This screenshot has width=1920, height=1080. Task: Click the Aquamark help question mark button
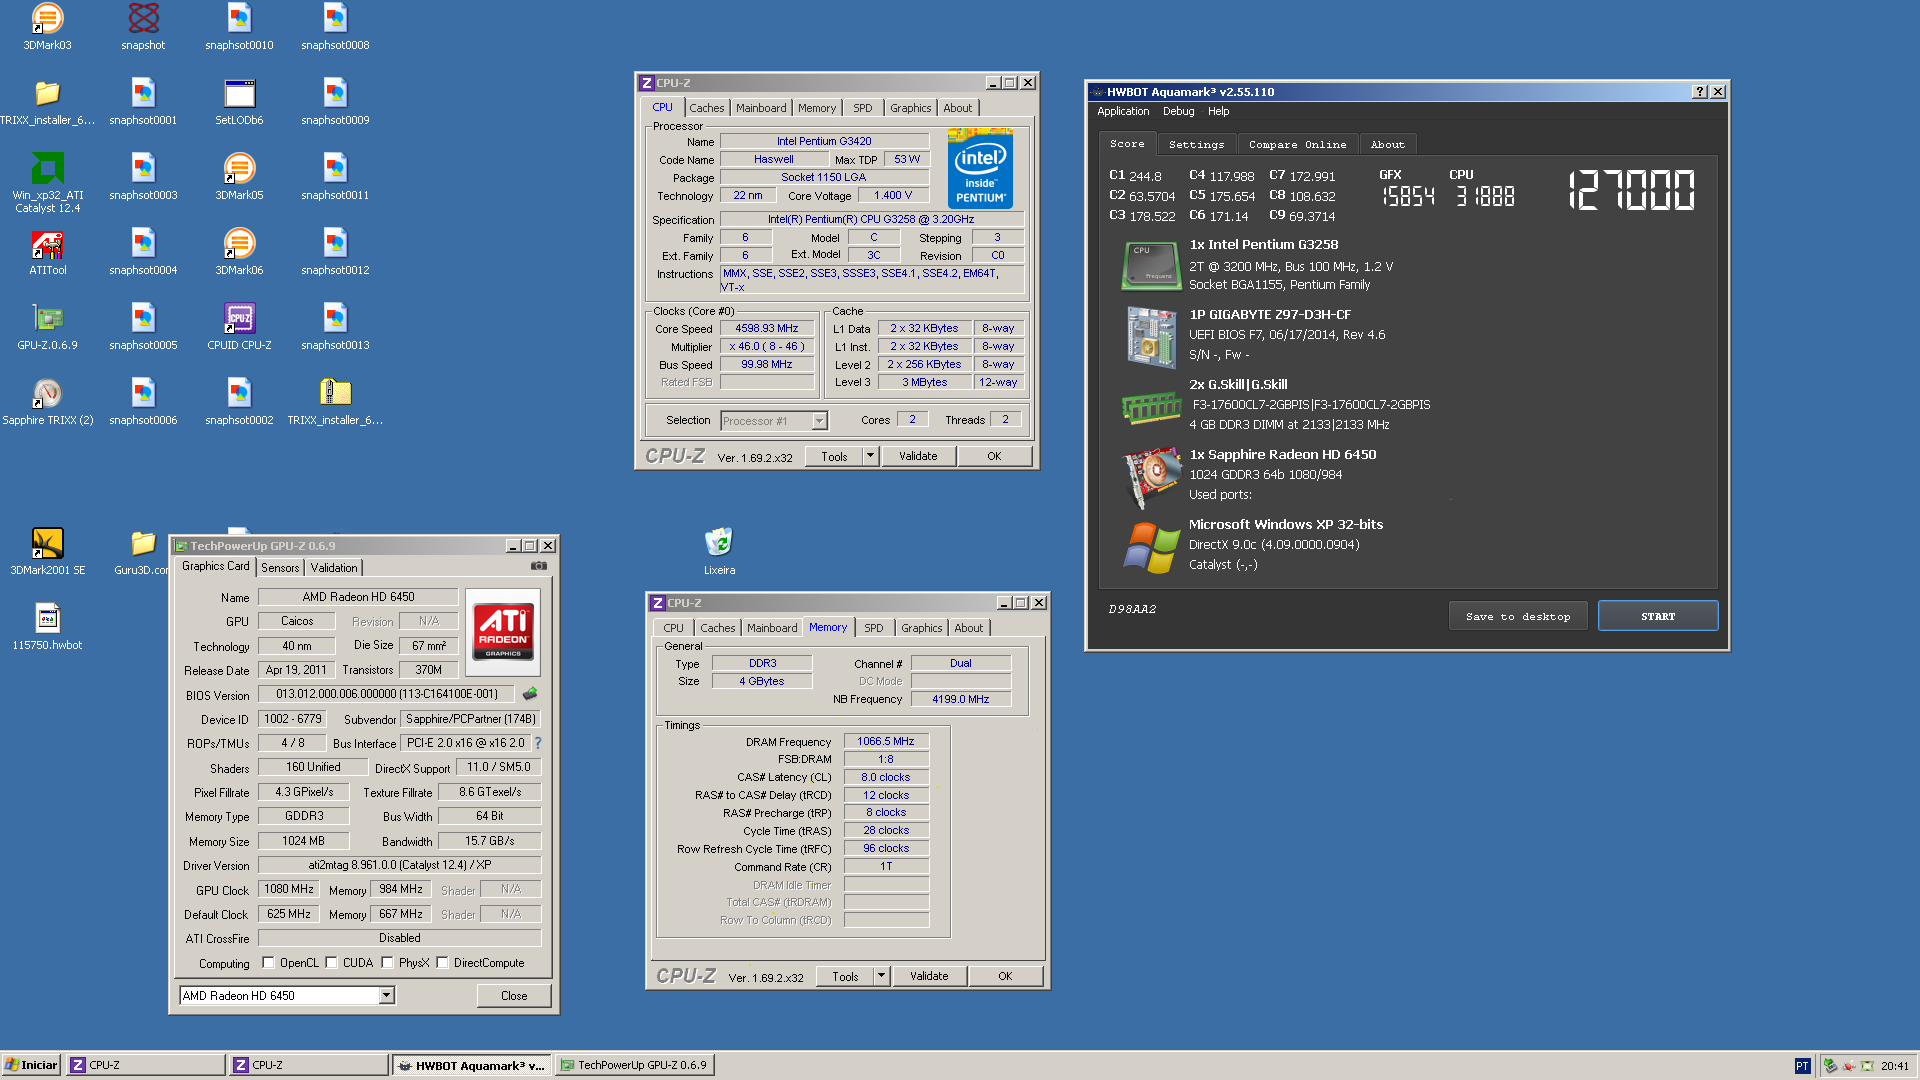1699,91
